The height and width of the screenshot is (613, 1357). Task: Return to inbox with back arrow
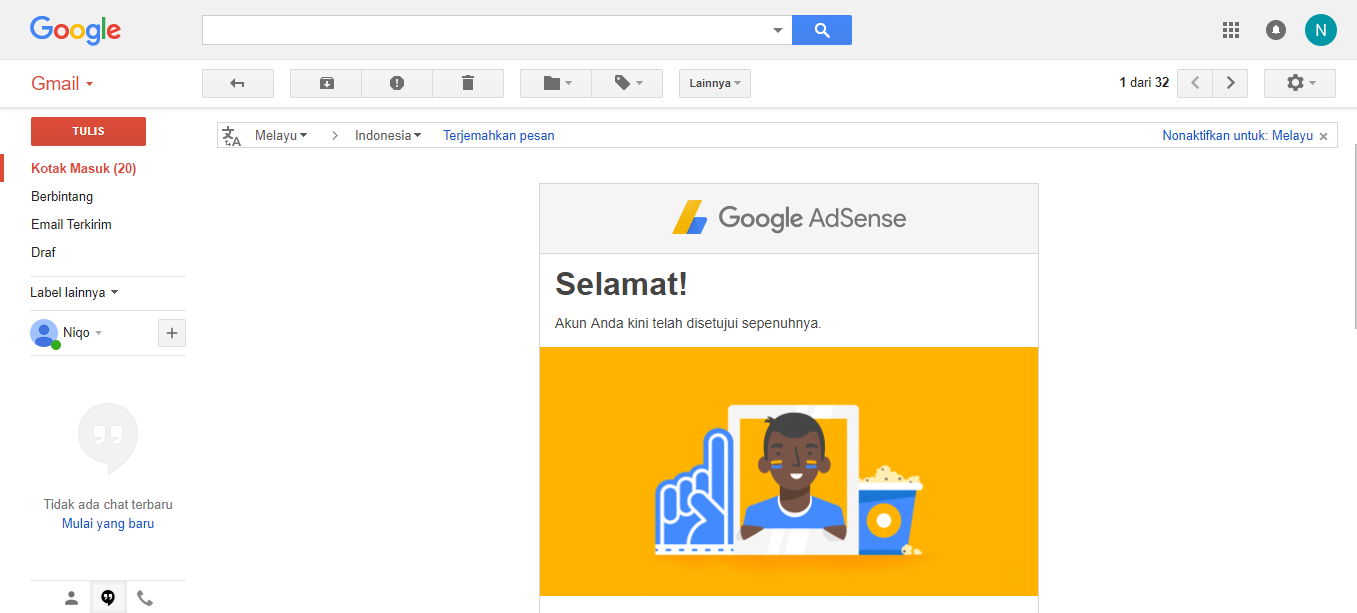coord(237,83)
